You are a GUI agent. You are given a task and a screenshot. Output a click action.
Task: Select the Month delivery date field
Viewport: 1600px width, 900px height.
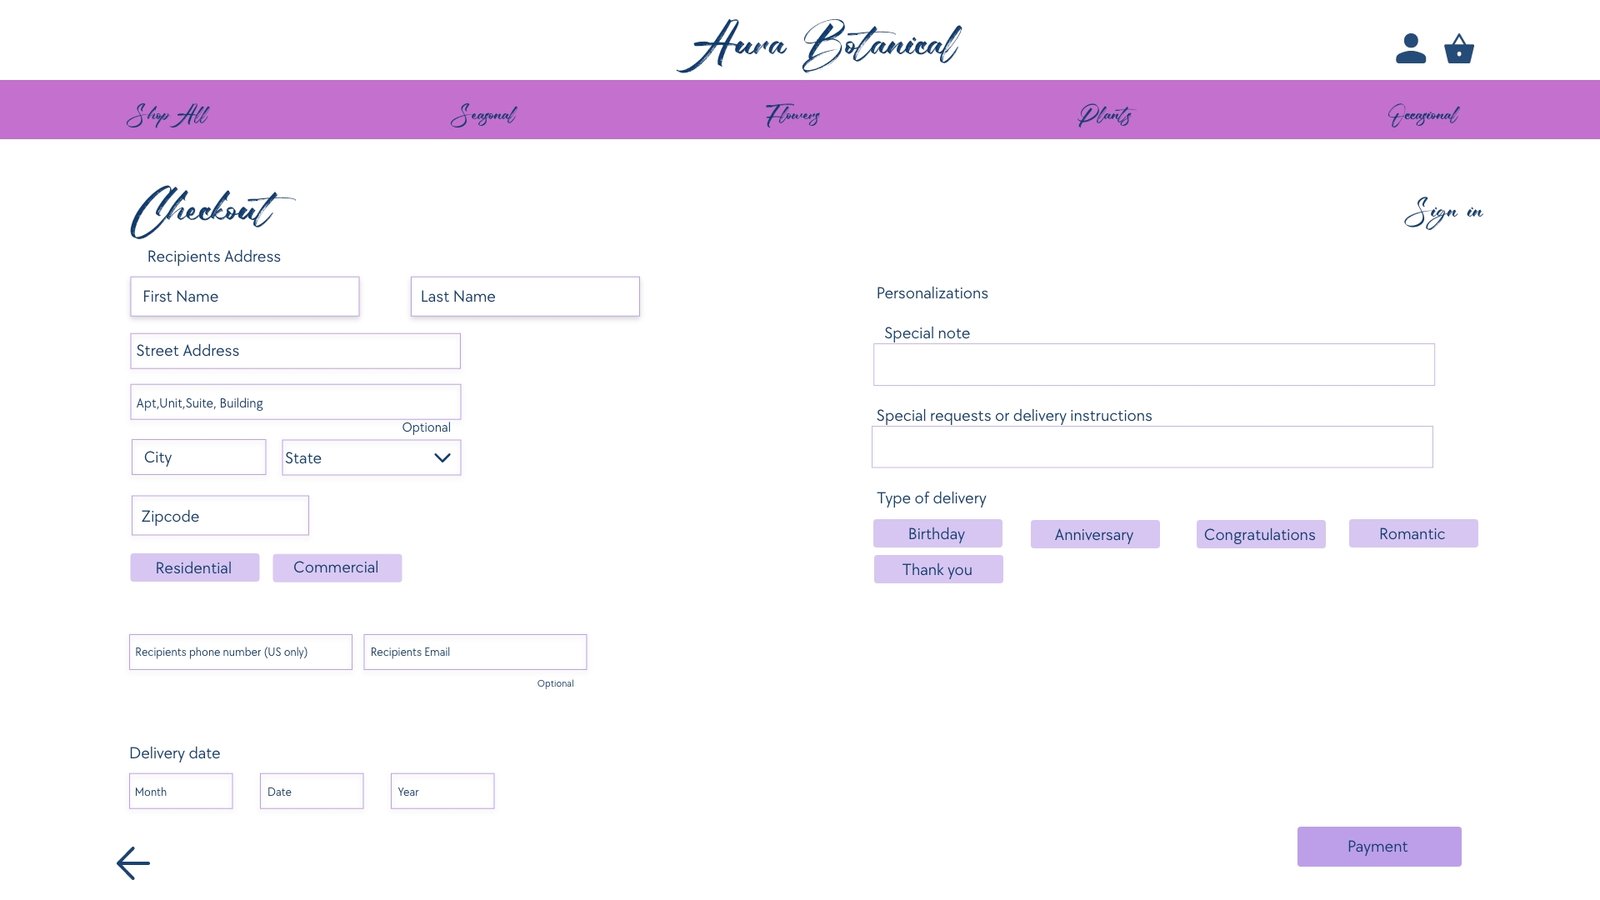coord(181,792)
